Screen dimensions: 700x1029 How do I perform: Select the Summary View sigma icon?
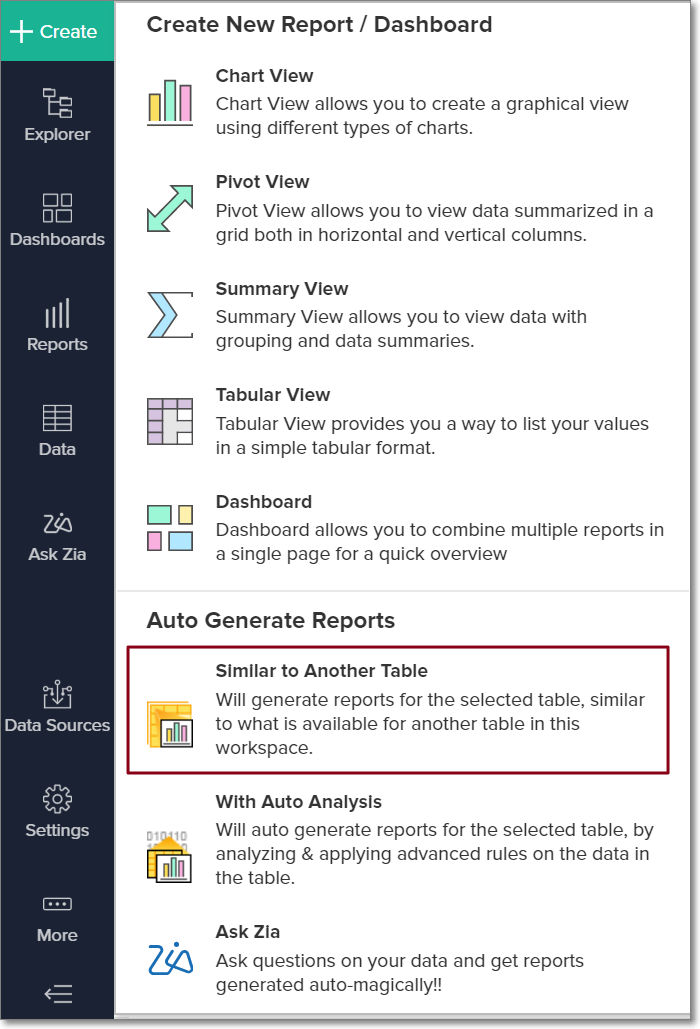click(x=170, y=315)
